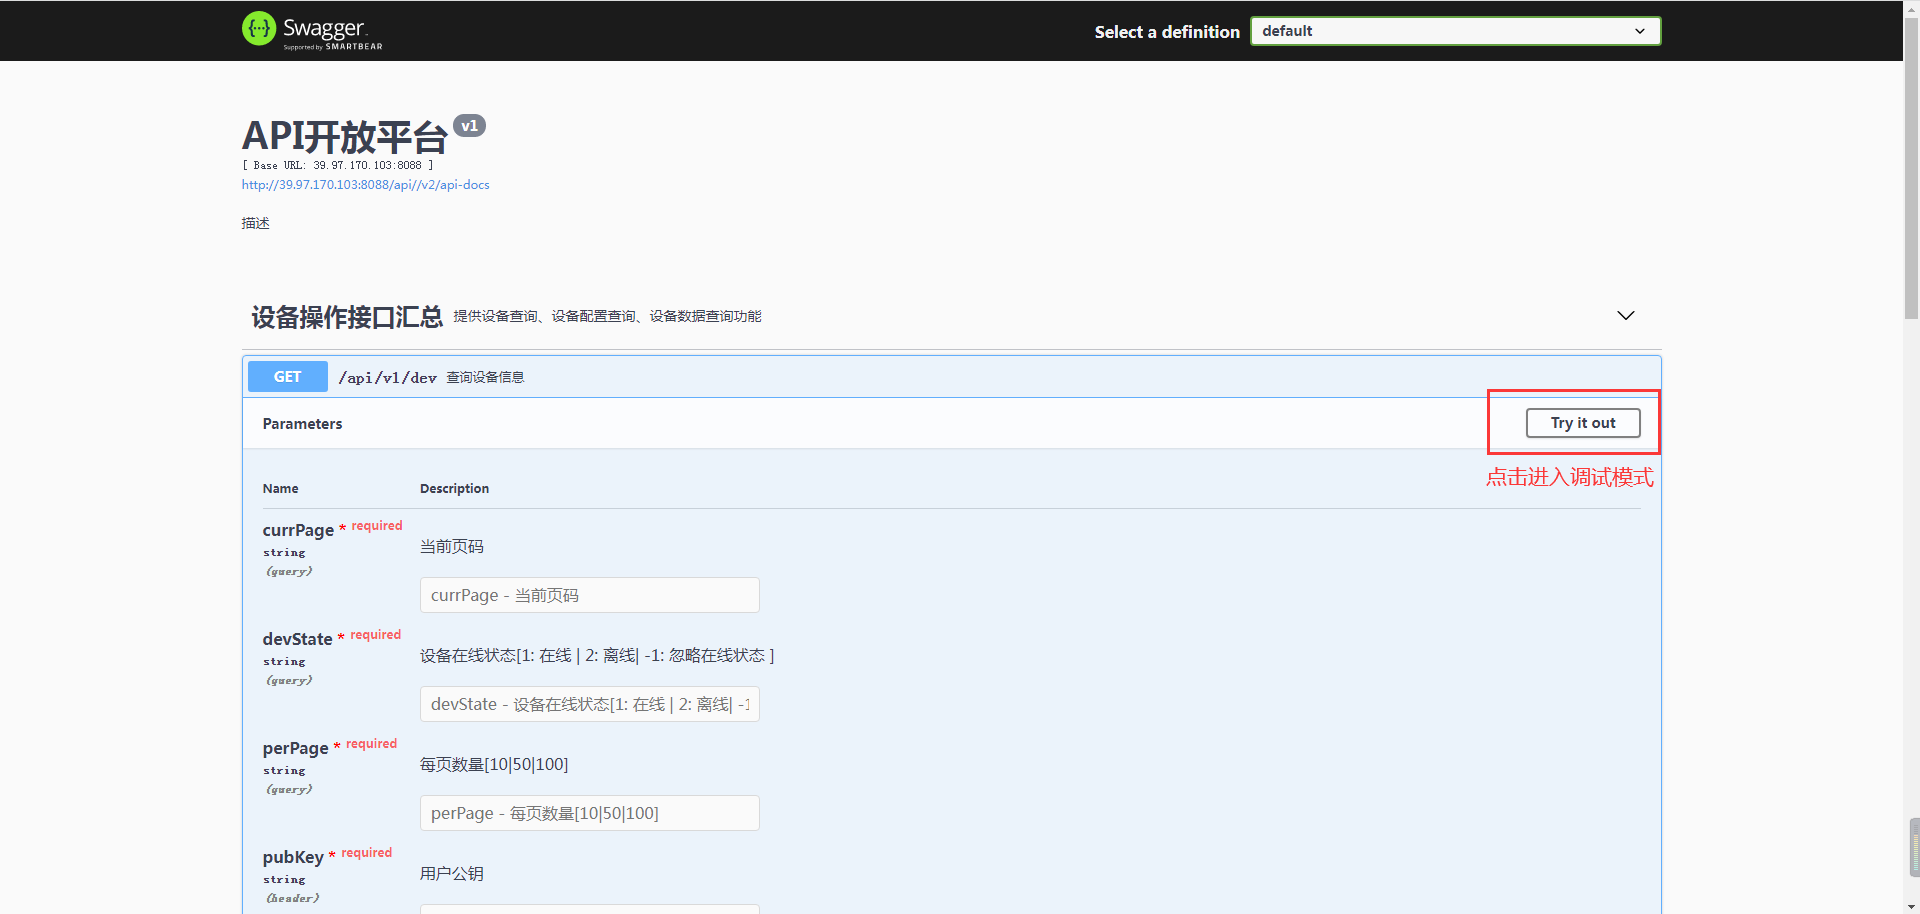
Task: Focus the devState input field
Action: [x=589, y=704]
